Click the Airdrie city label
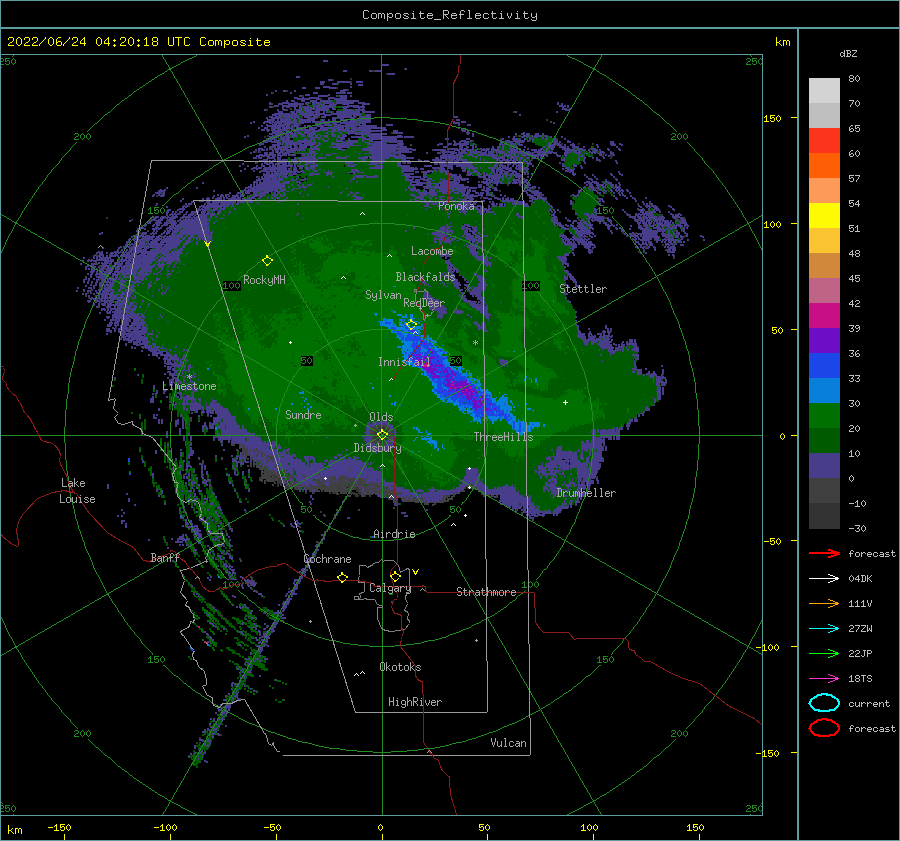Screen dimensions: 900x841 394,534
